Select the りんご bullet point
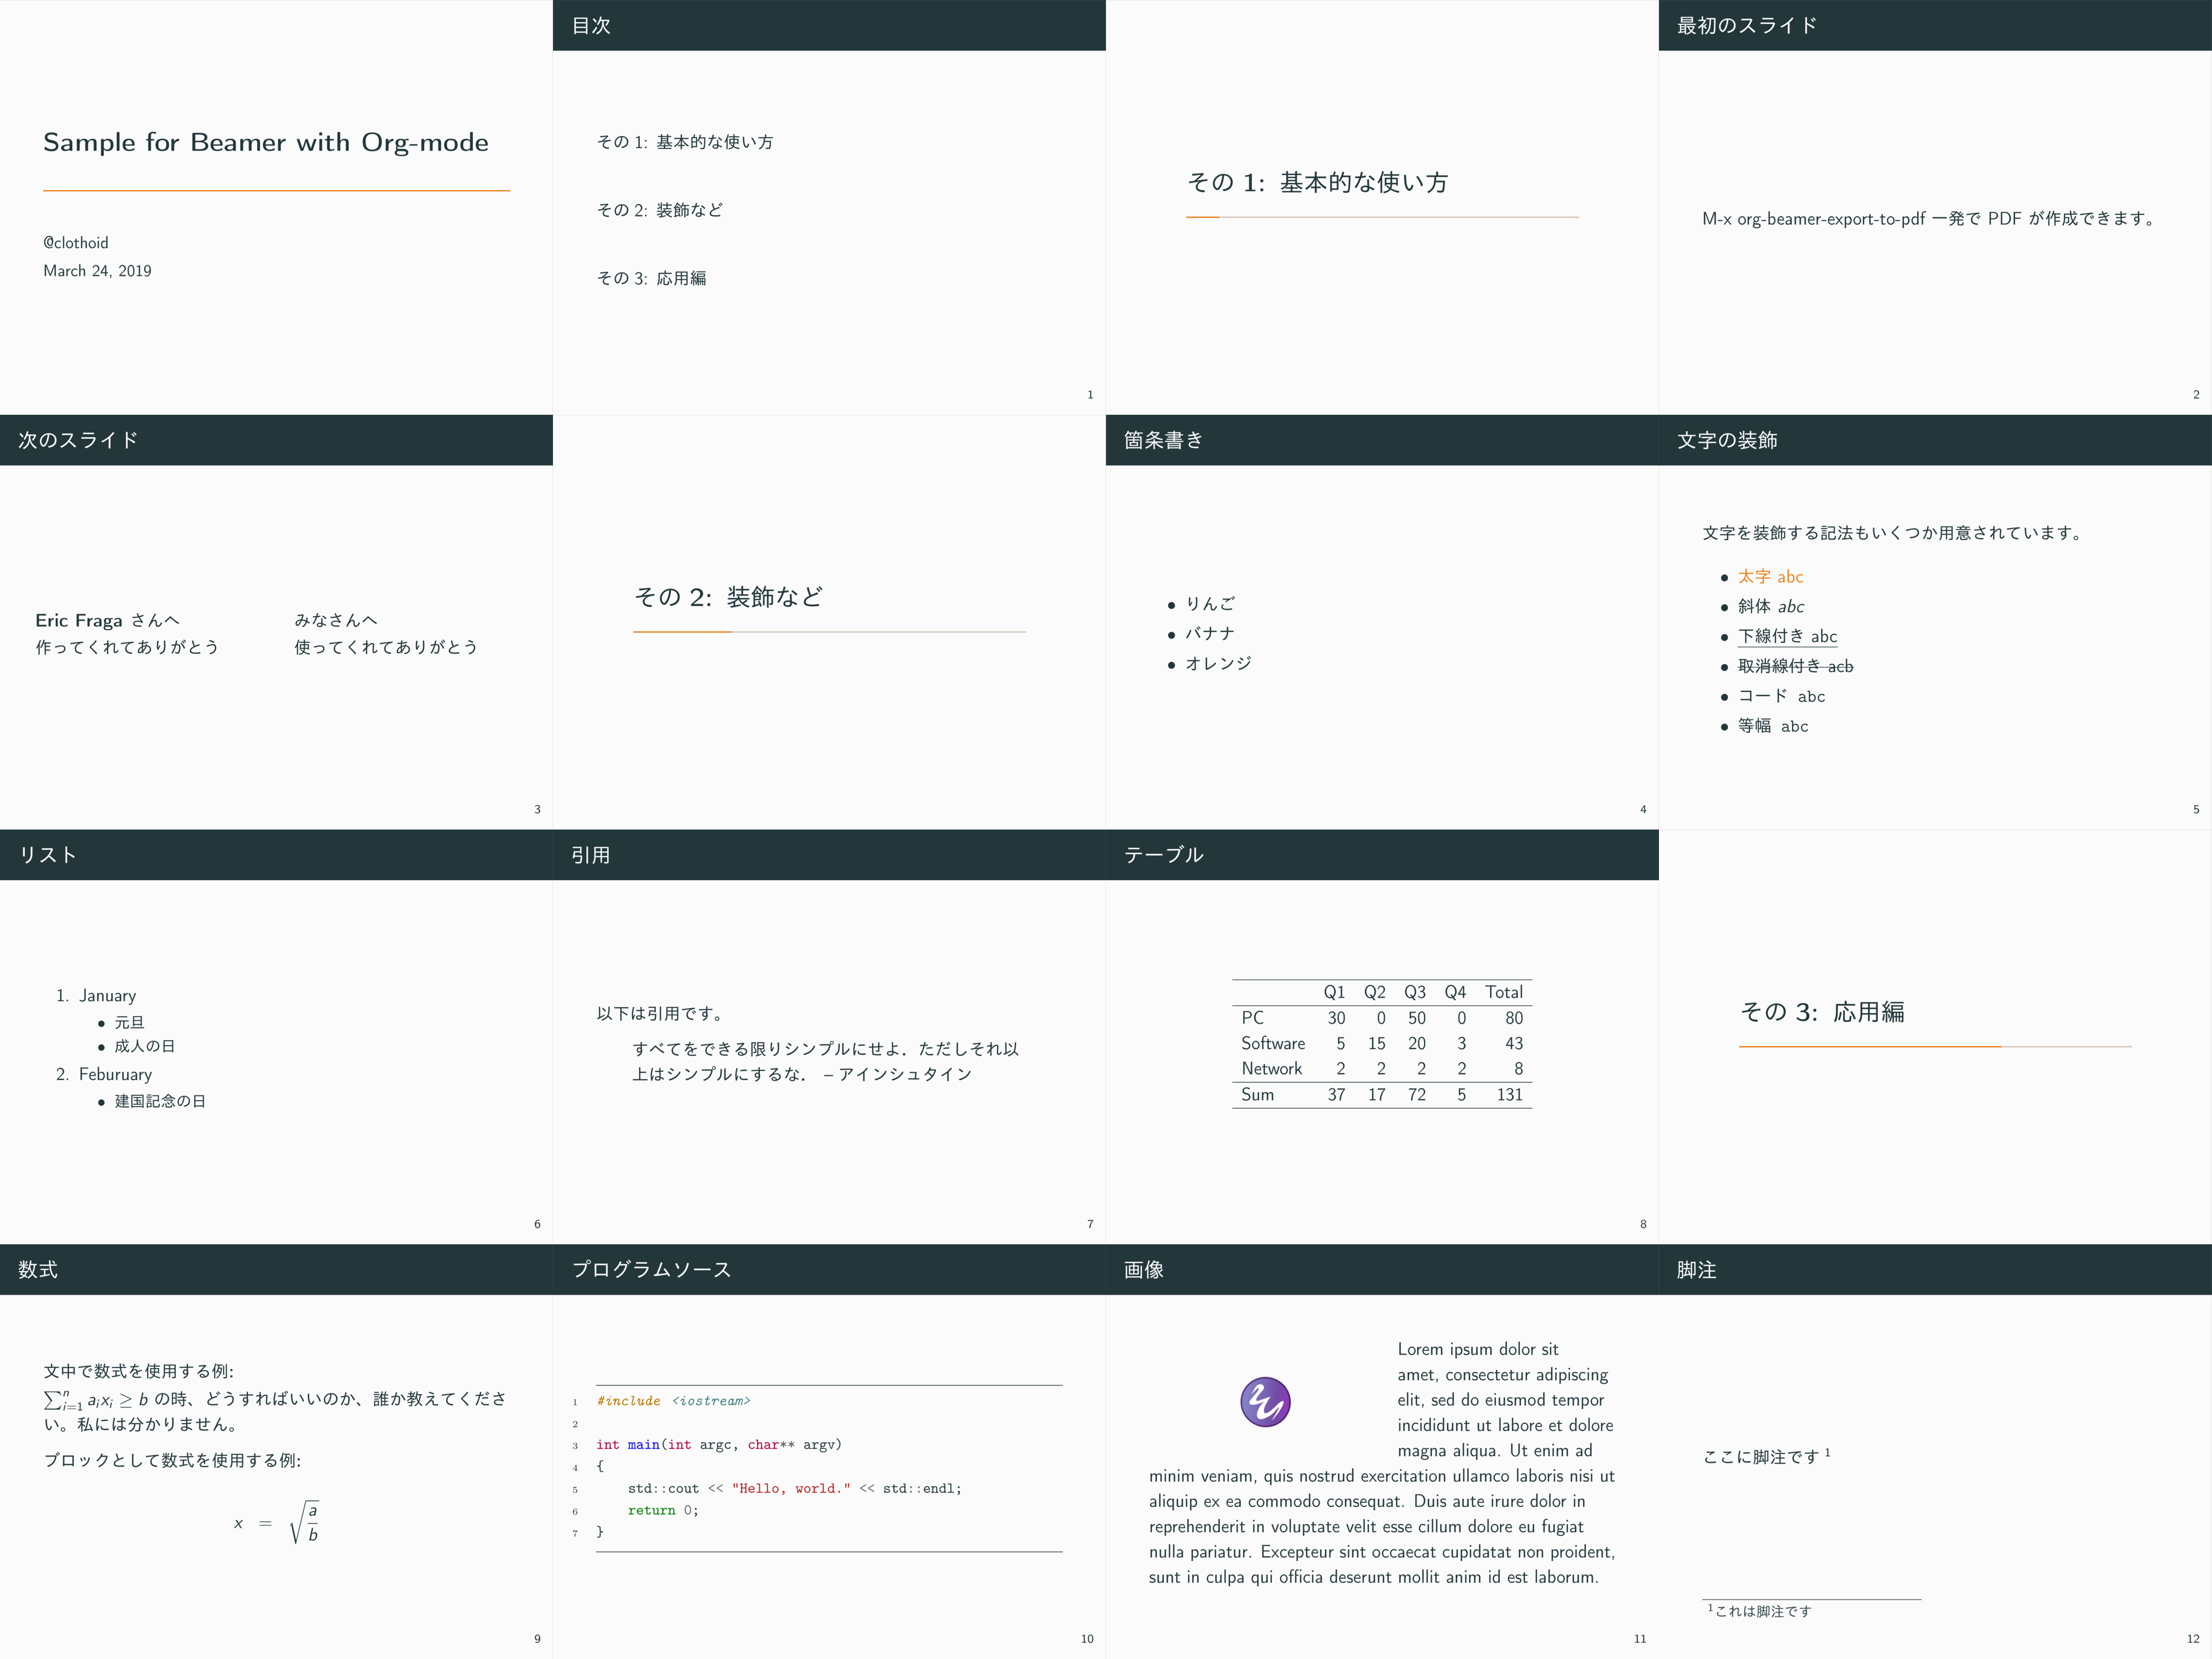 coord(1211,603)
